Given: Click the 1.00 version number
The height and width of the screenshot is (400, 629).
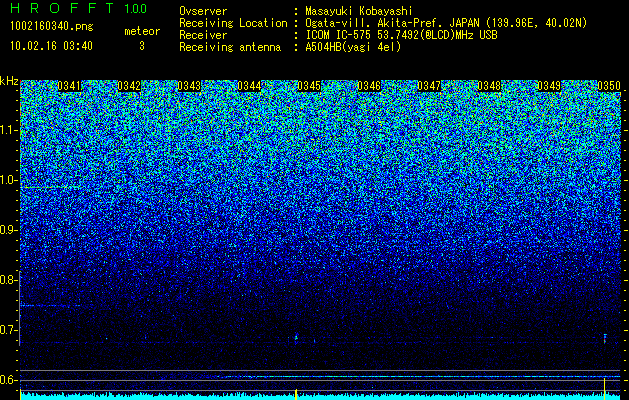Looking at the screenshot, I should pos(136,9).
